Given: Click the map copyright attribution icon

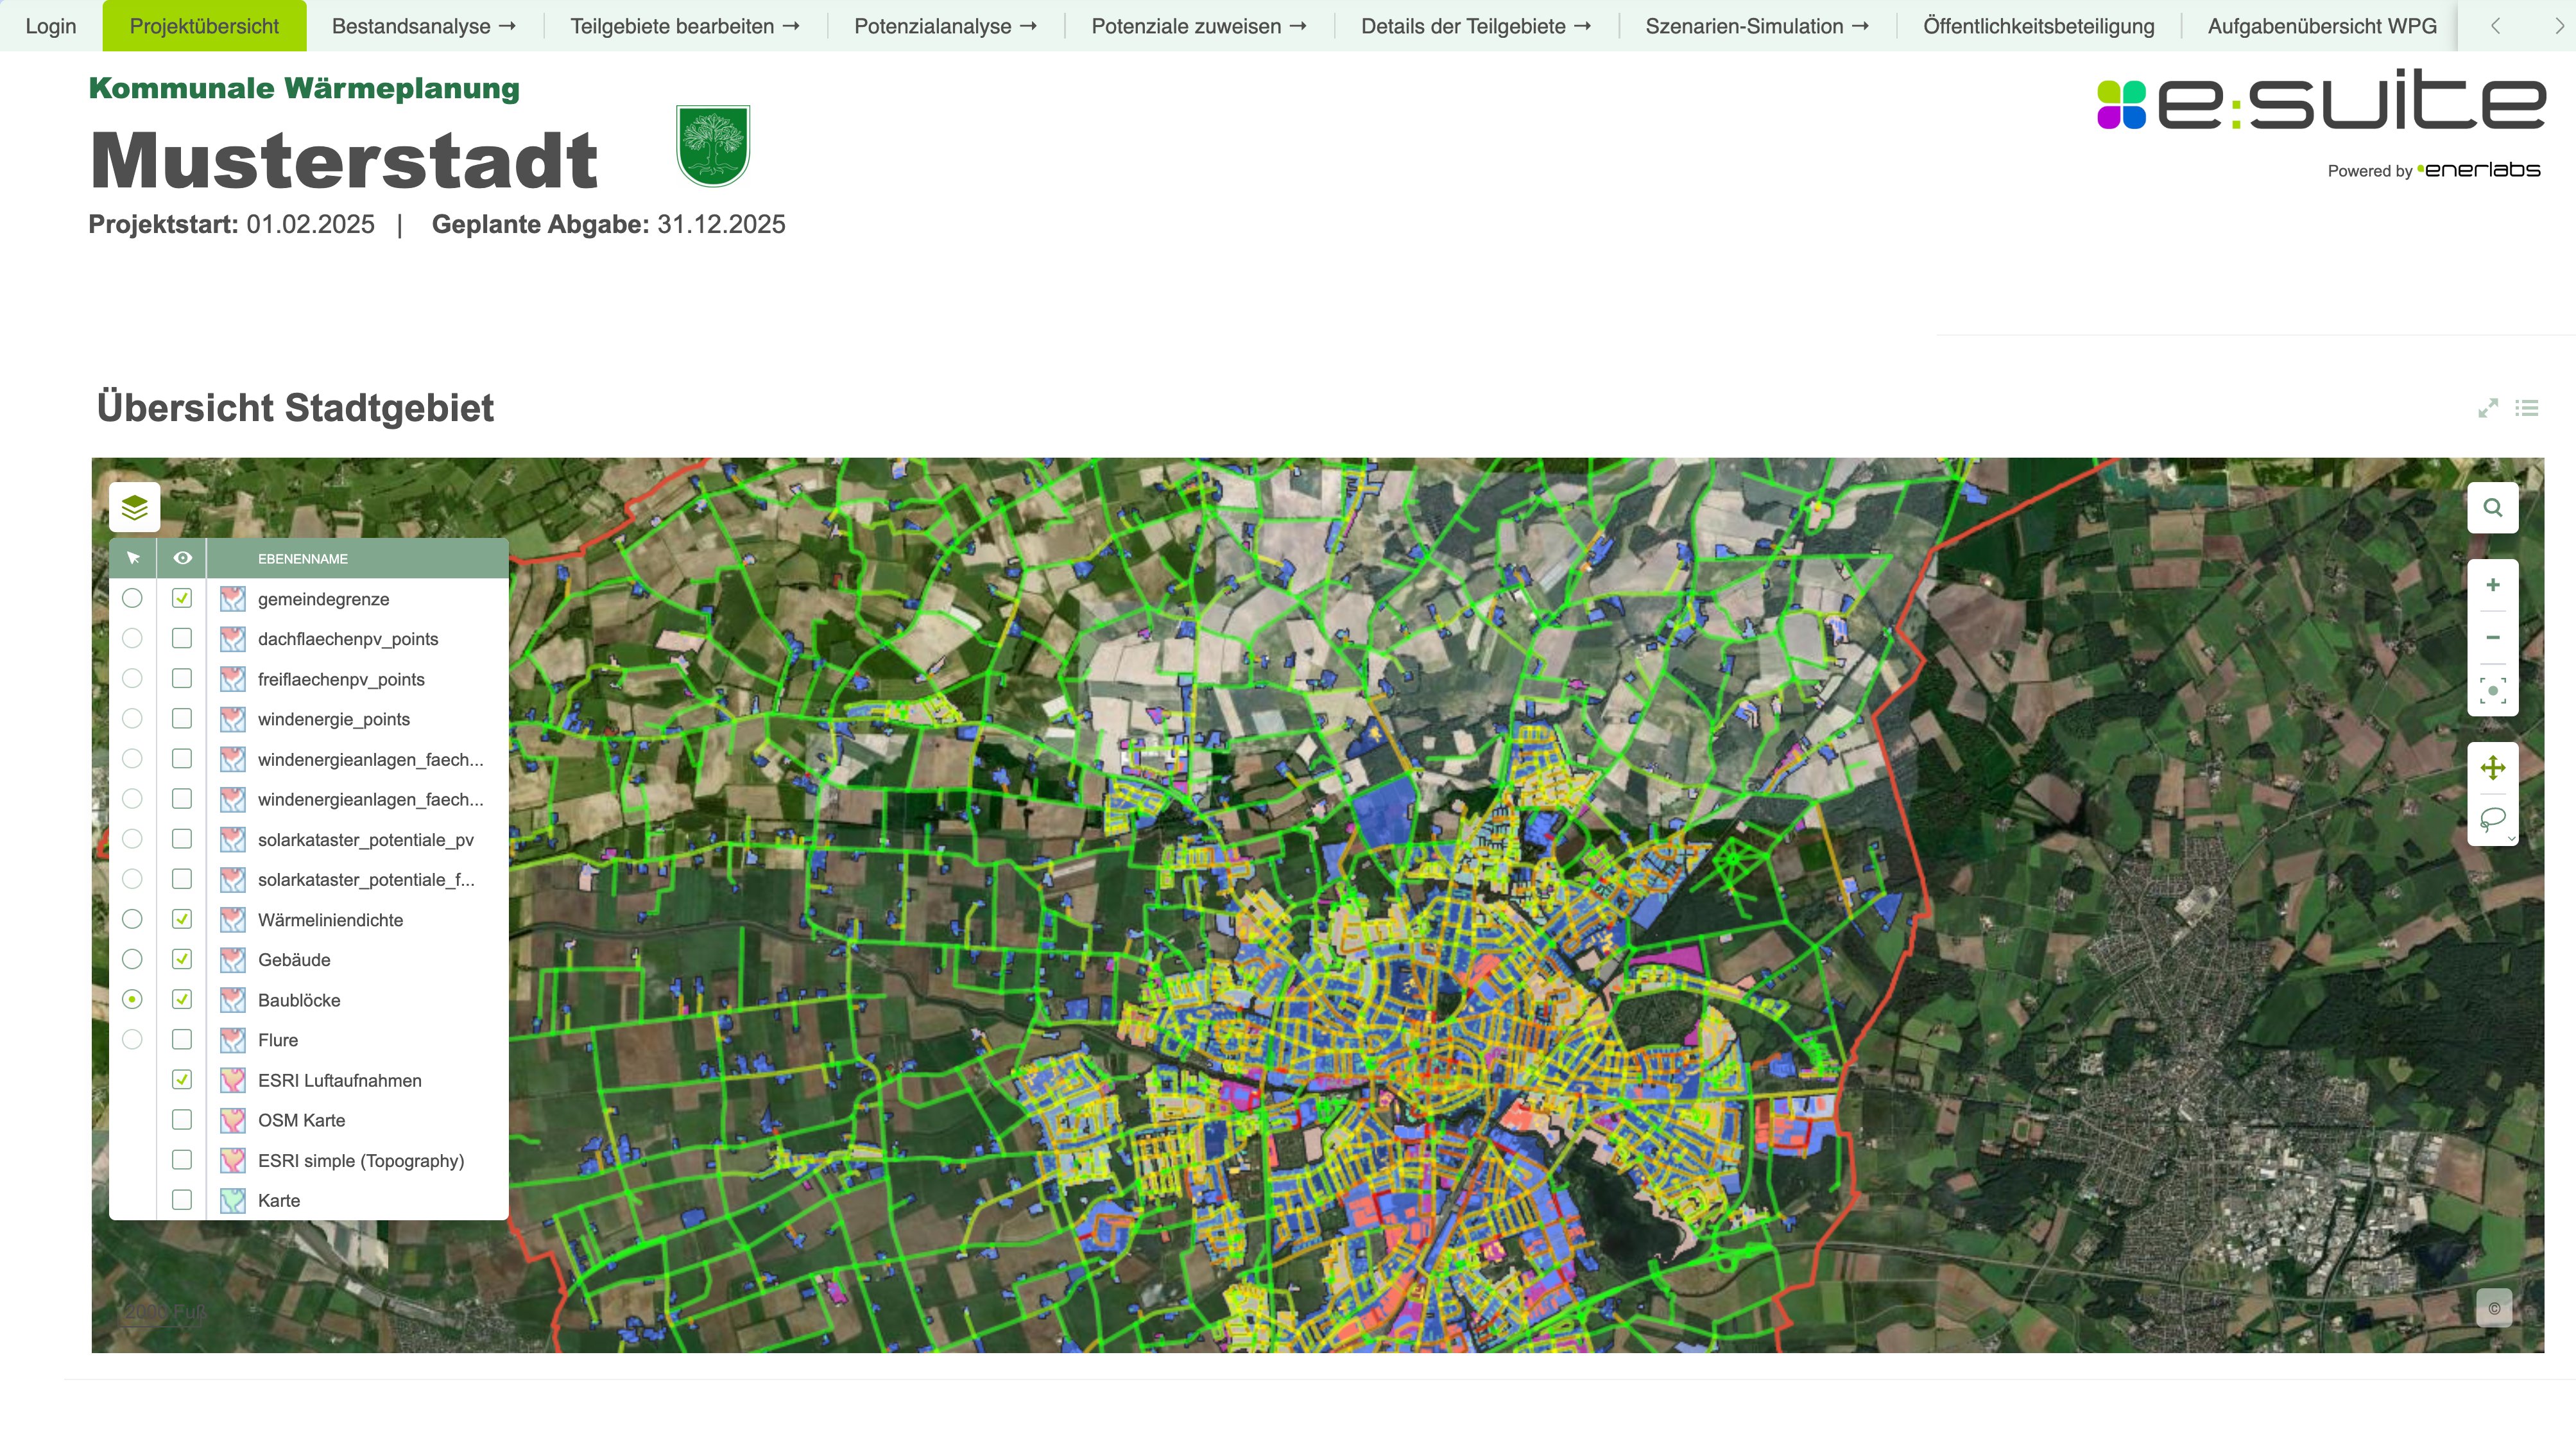Looking at the screenshot, I should (x=2493, y=1308).
